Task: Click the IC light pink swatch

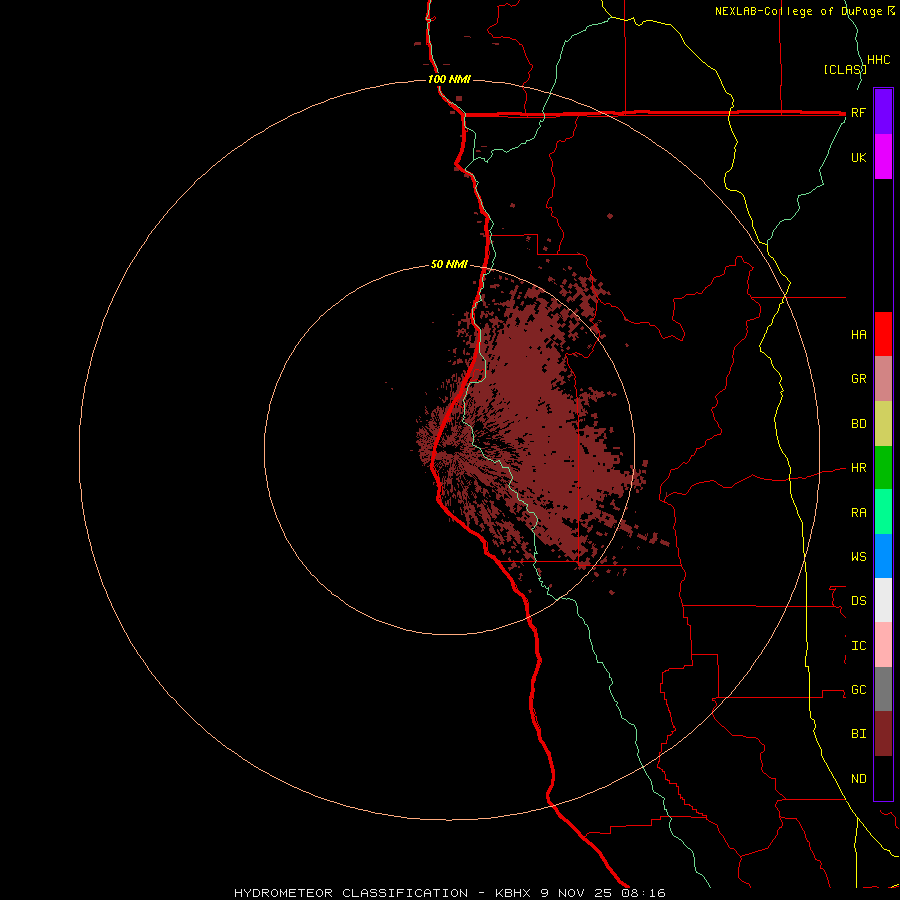Action: point(883,645)
